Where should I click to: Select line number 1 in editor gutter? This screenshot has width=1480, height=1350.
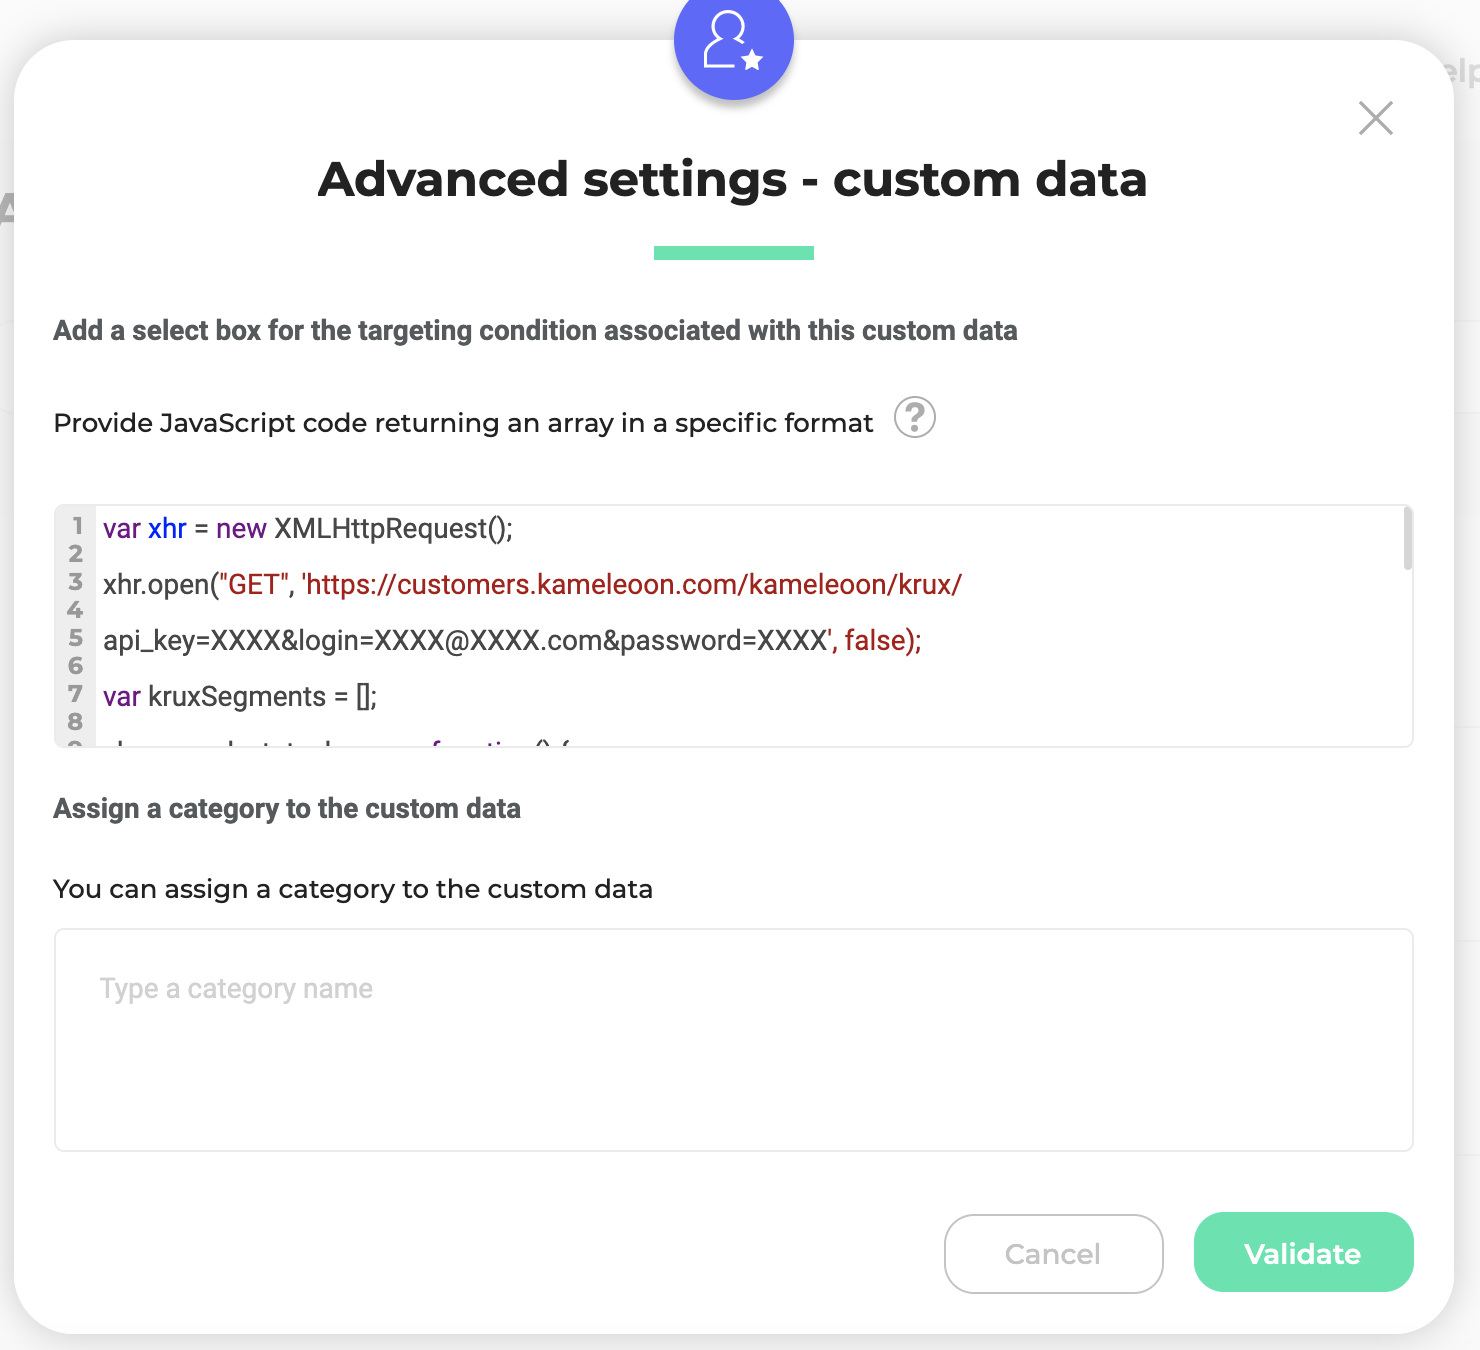click(x=77, y=525)
